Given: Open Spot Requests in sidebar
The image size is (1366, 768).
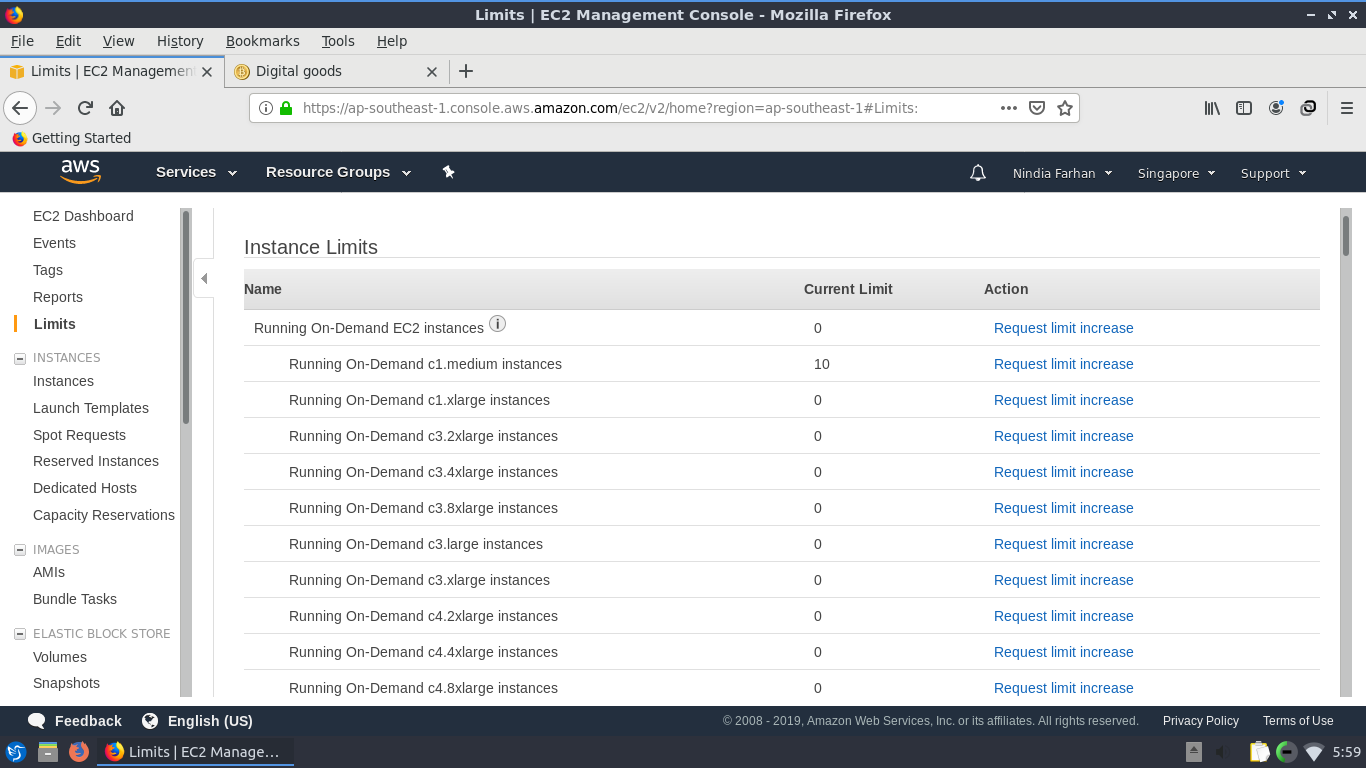Looking at the screenshot, I should tap(79, 435).
